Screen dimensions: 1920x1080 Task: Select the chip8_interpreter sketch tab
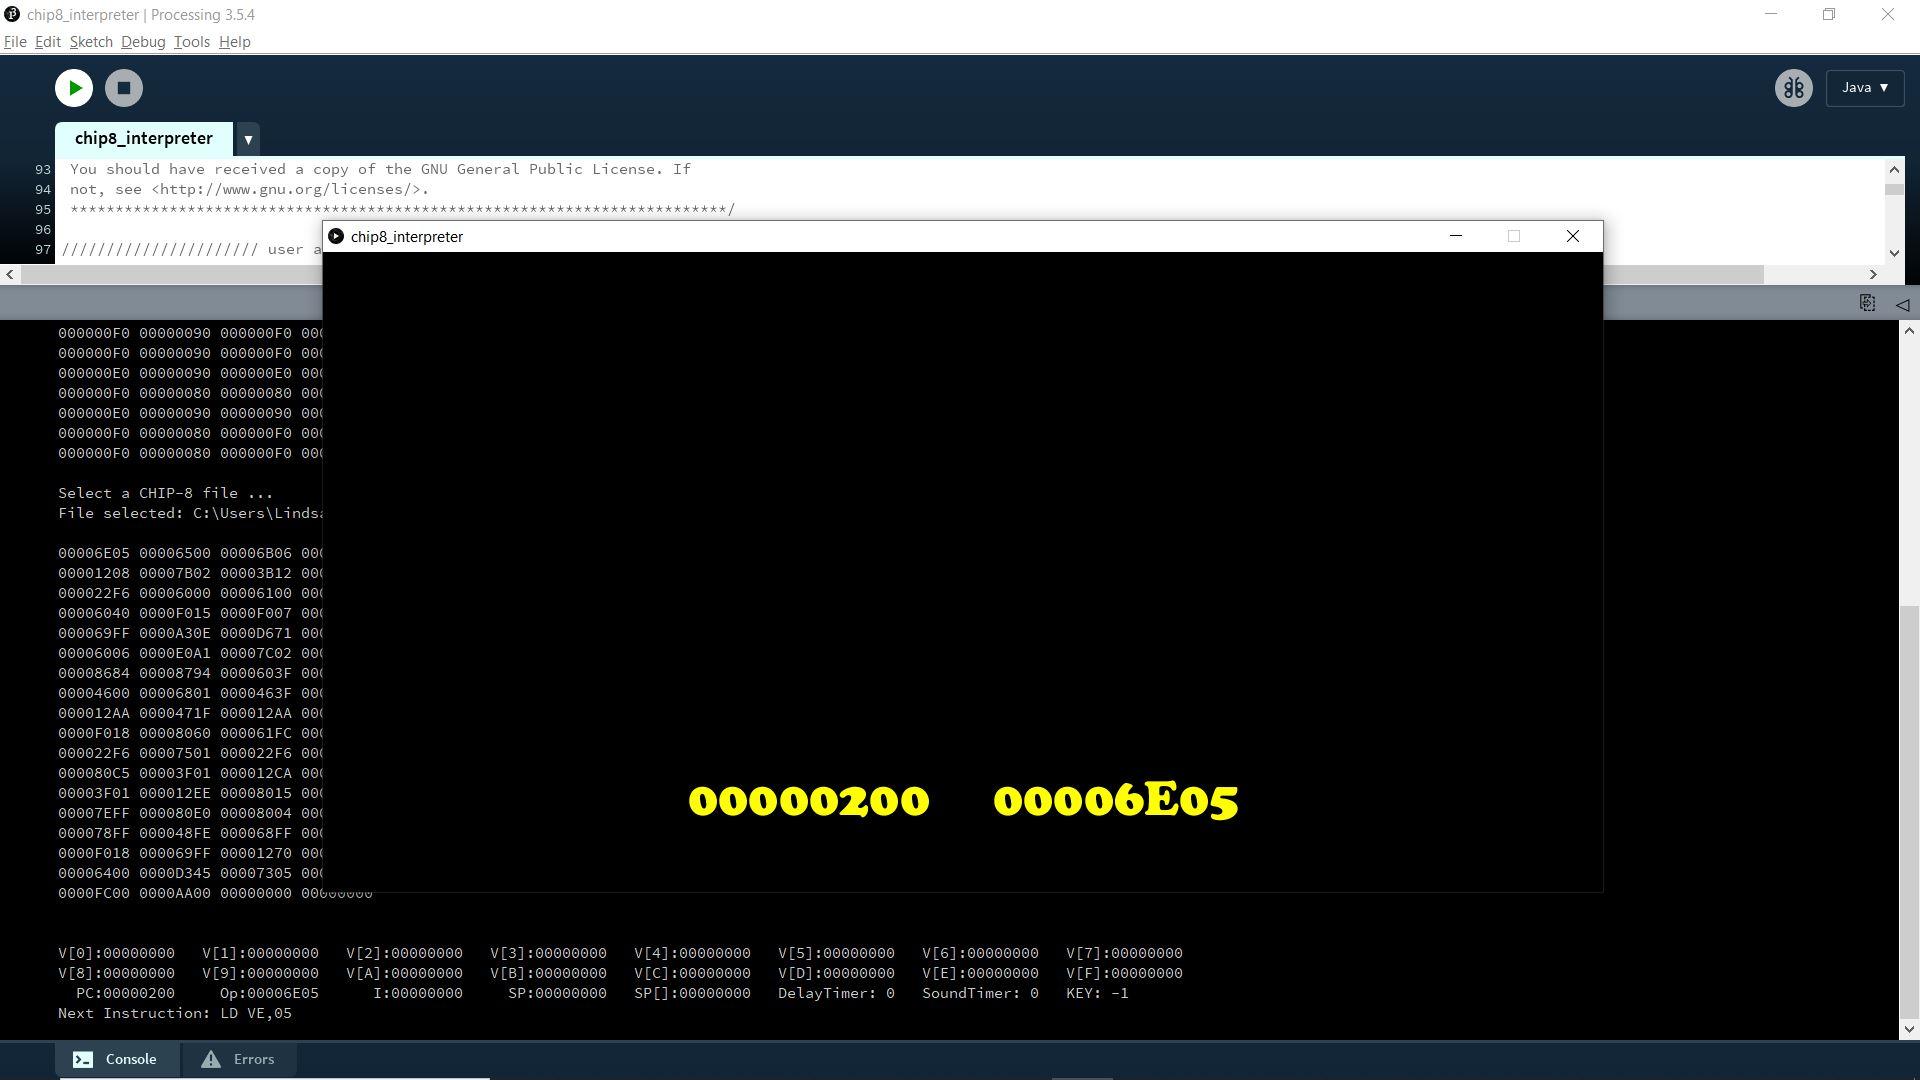pyautogui.click(x=143, y=139)
